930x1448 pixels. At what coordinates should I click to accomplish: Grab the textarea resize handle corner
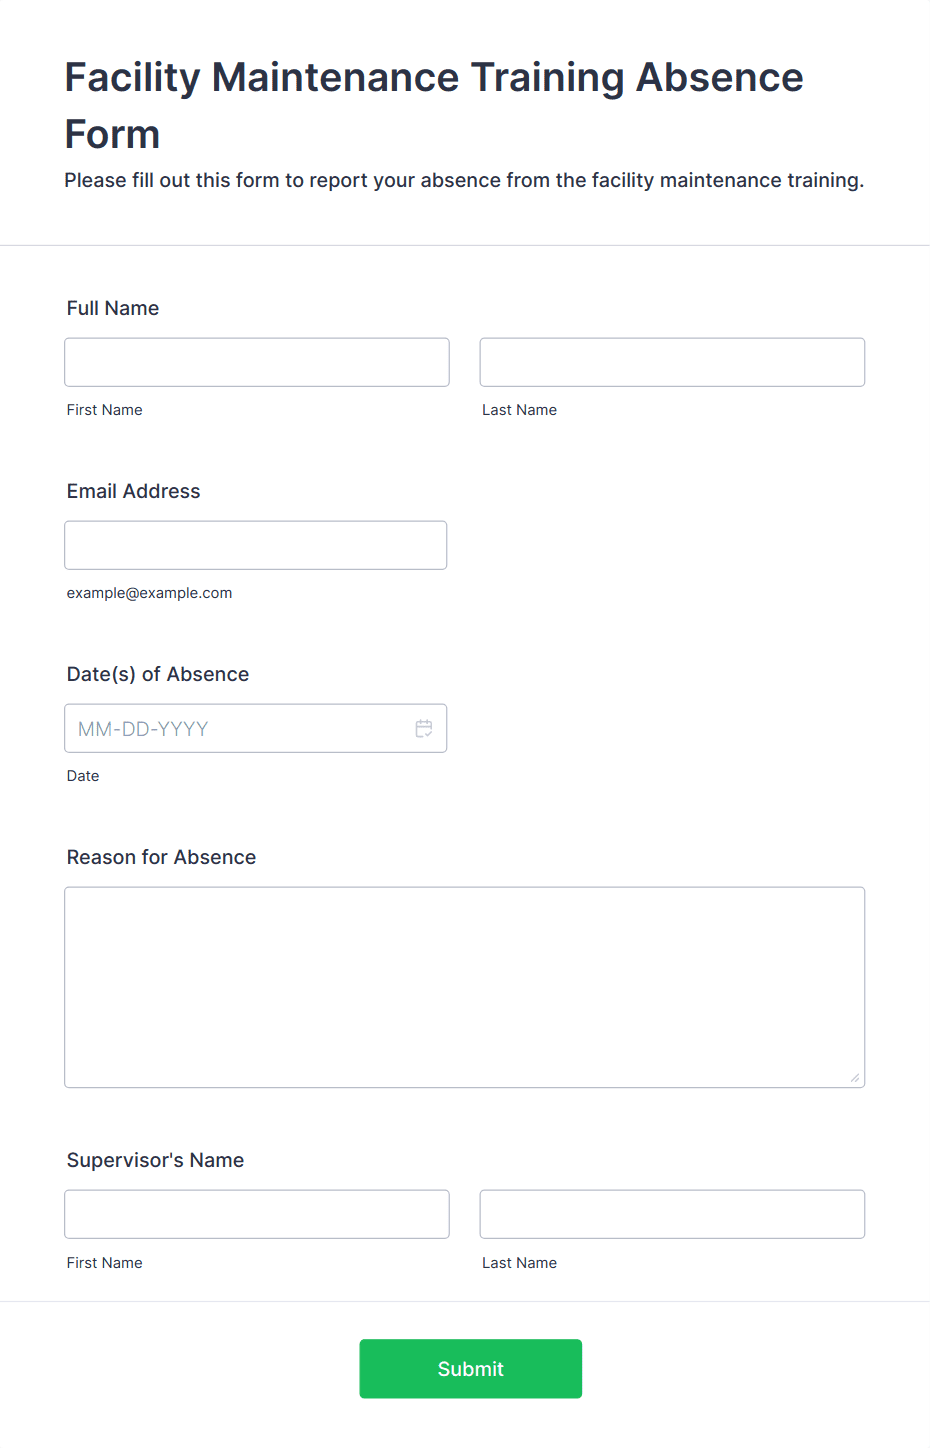(x=854, y=1077)
